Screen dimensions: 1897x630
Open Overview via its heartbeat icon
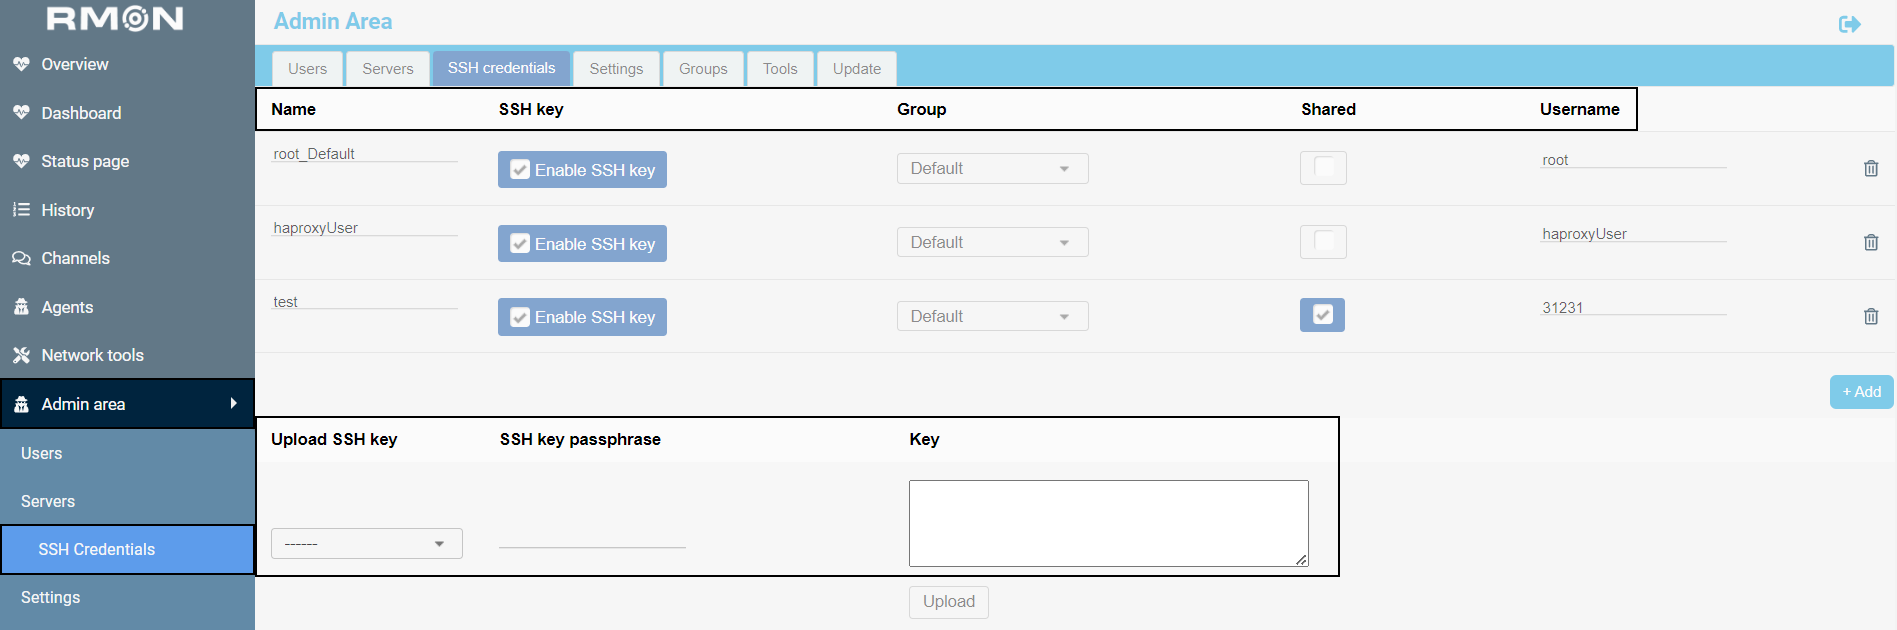[x=21, y=64]
